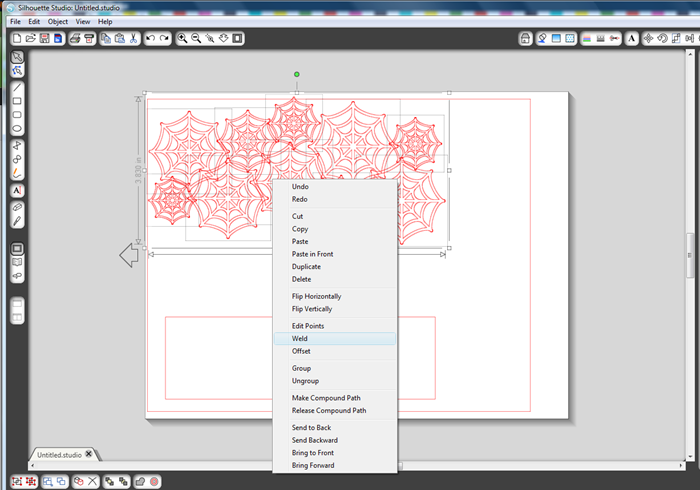The width and height of the screenshot is (700, 490).
Task: Click the Copy icon in the toolbar
Action: [x=106, y=38]
